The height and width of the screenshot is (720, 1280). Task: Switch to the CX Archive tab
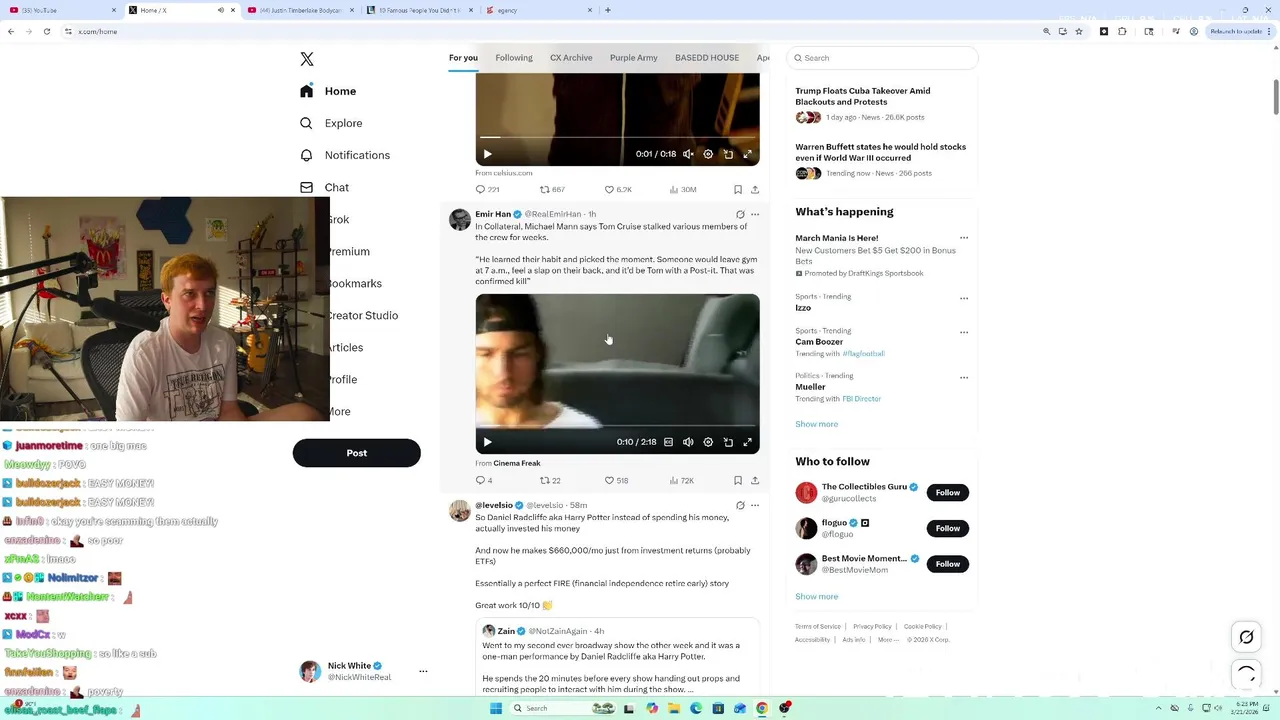[x=571, y=58]
